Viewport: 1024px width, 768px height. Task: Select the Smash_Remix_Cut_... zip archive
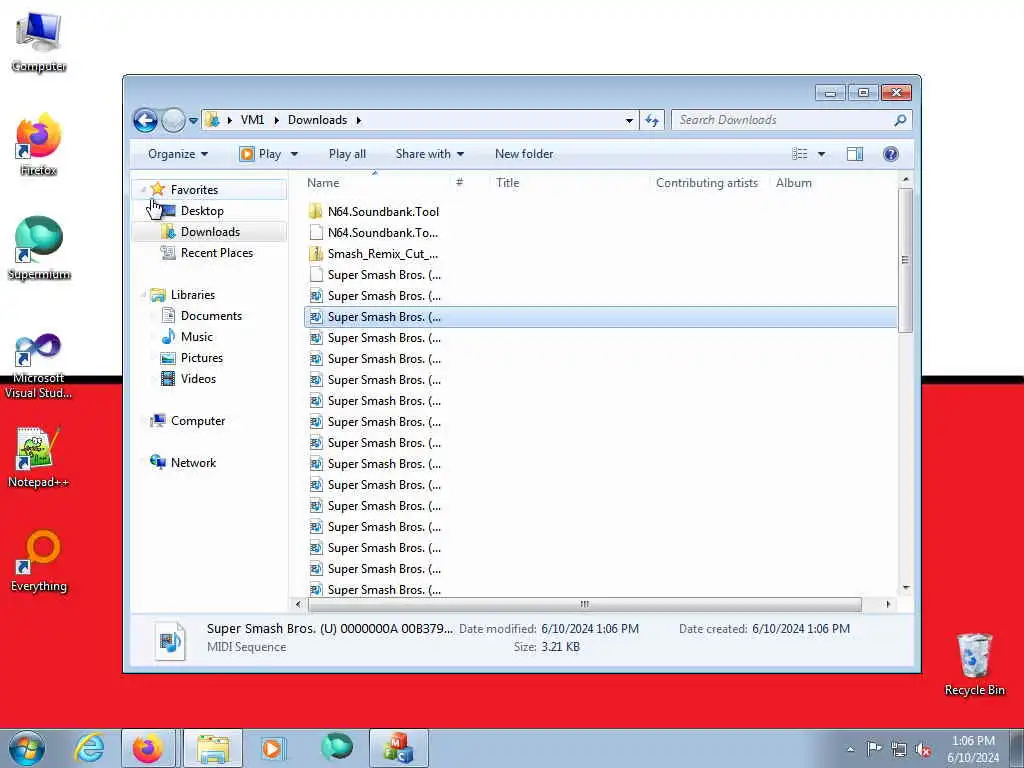tap(383, 254)
